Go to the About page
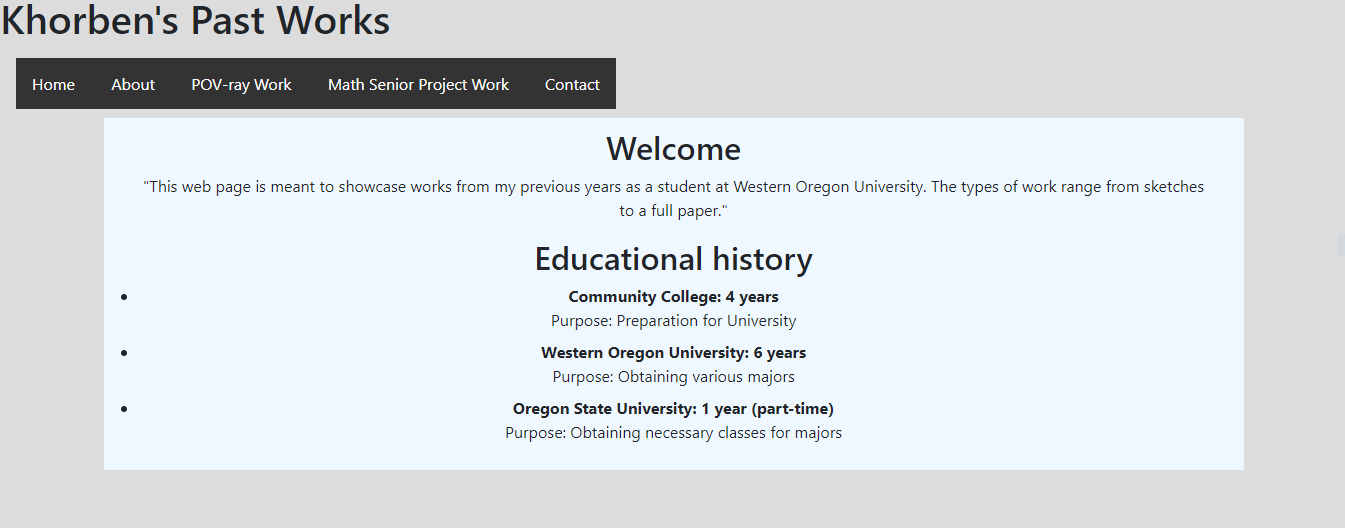 tap(133, 85)
